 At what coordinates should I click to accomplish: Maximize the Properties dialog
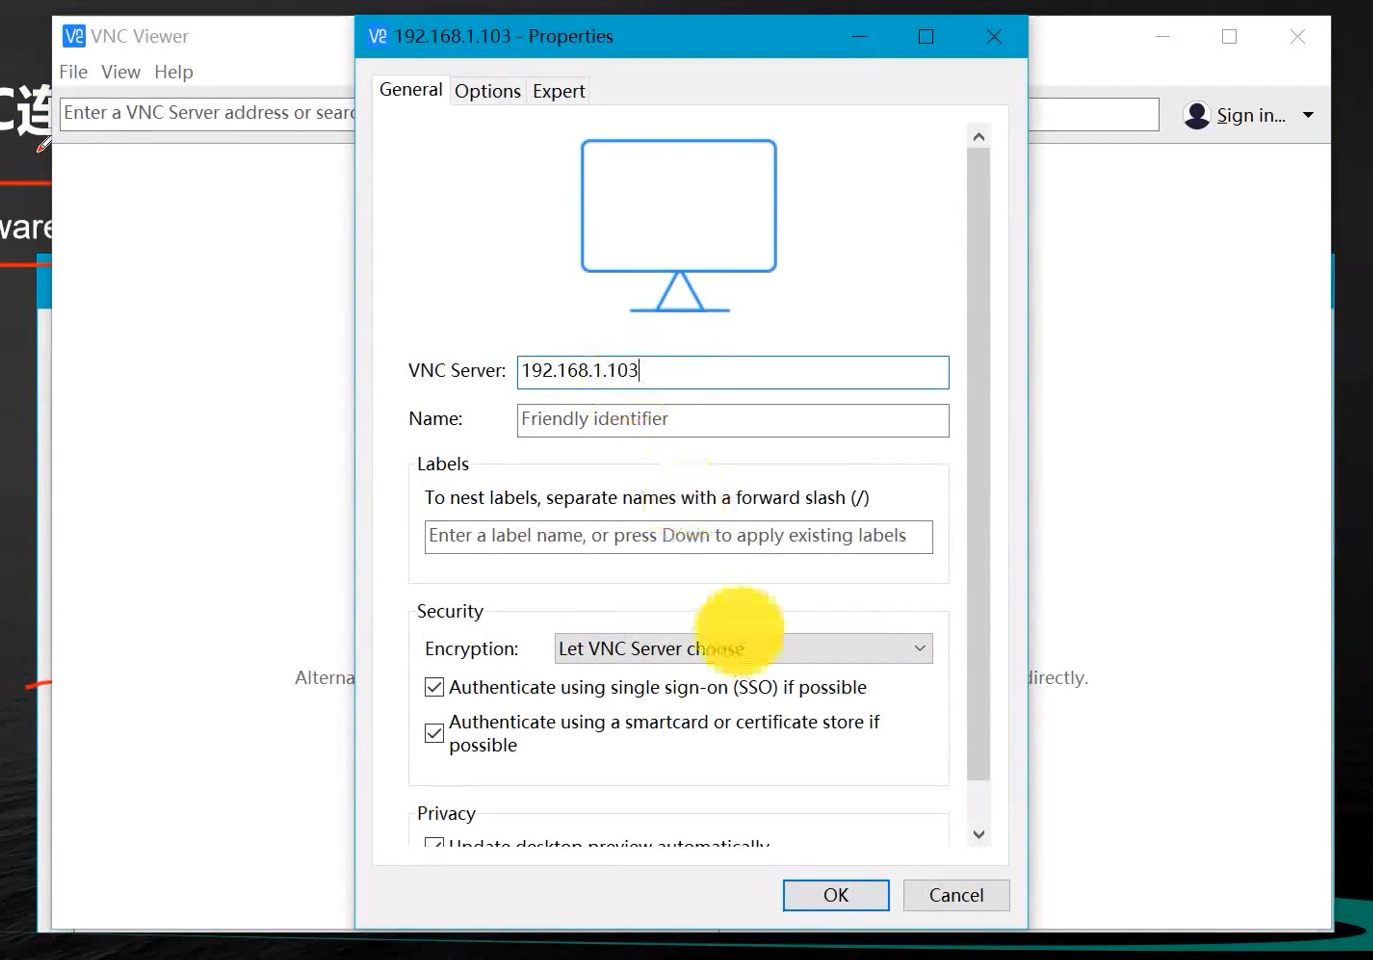(926, 37)
